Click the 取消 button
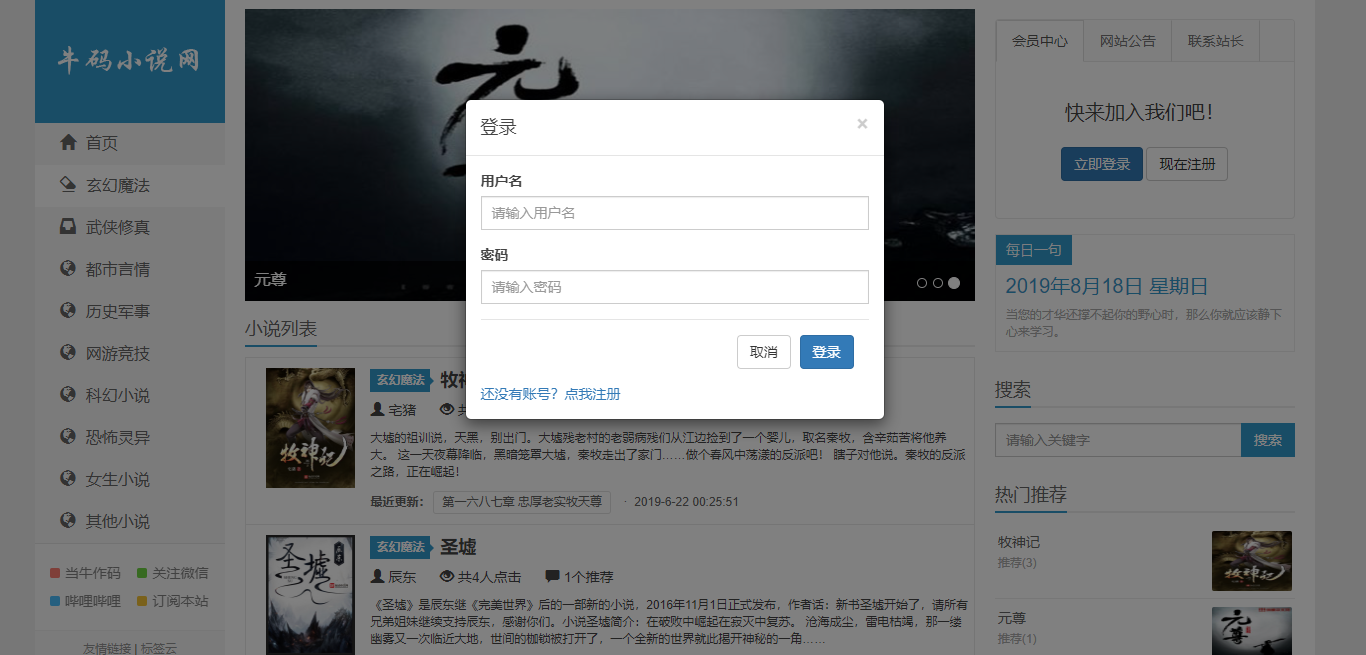Screen dimensions: 1366x655 tap(764, 352)
